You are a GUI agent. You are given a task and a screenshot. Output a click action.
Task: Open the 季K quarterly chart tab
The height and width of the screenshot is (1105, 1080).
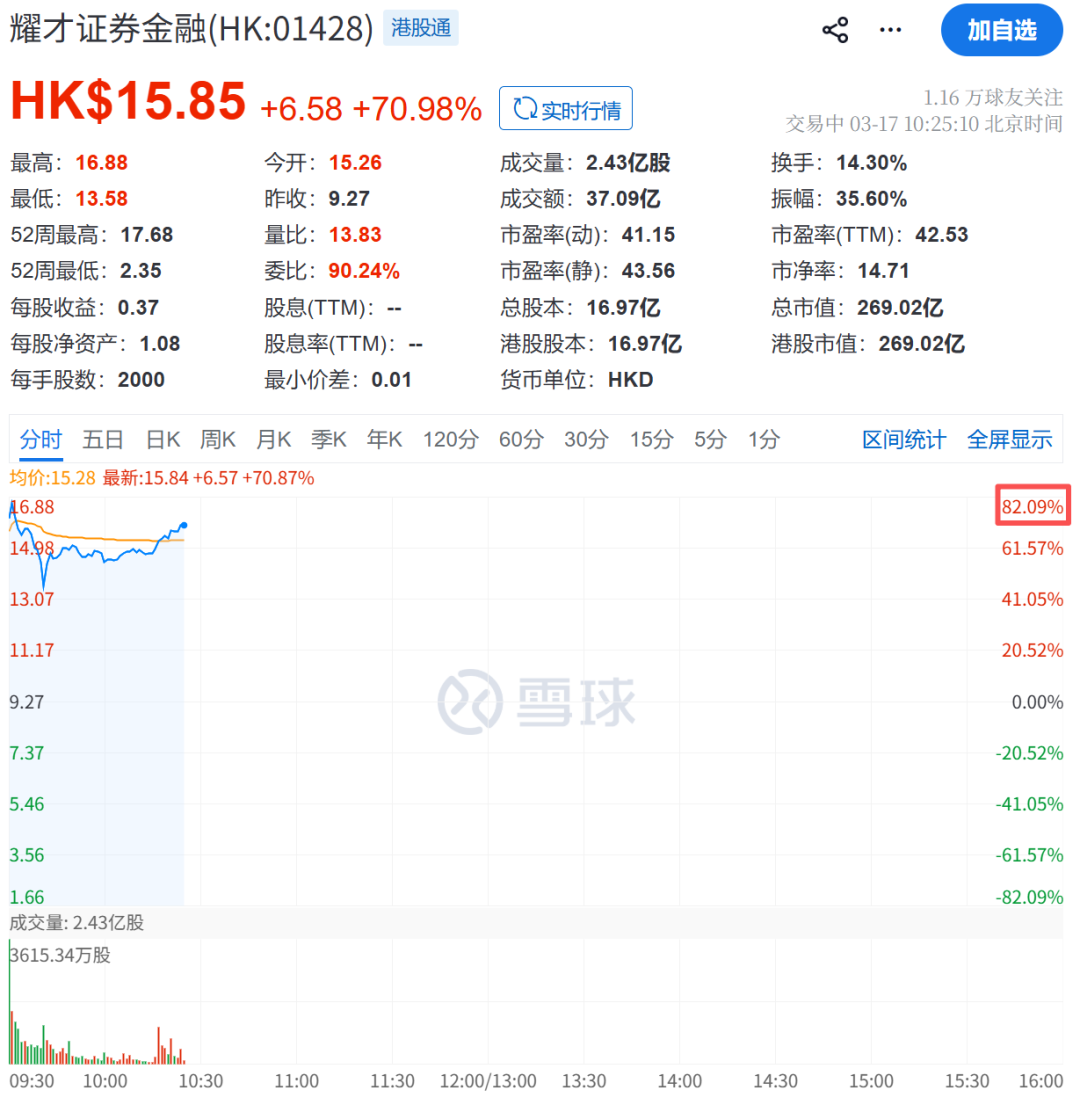(x=328, y=439)
